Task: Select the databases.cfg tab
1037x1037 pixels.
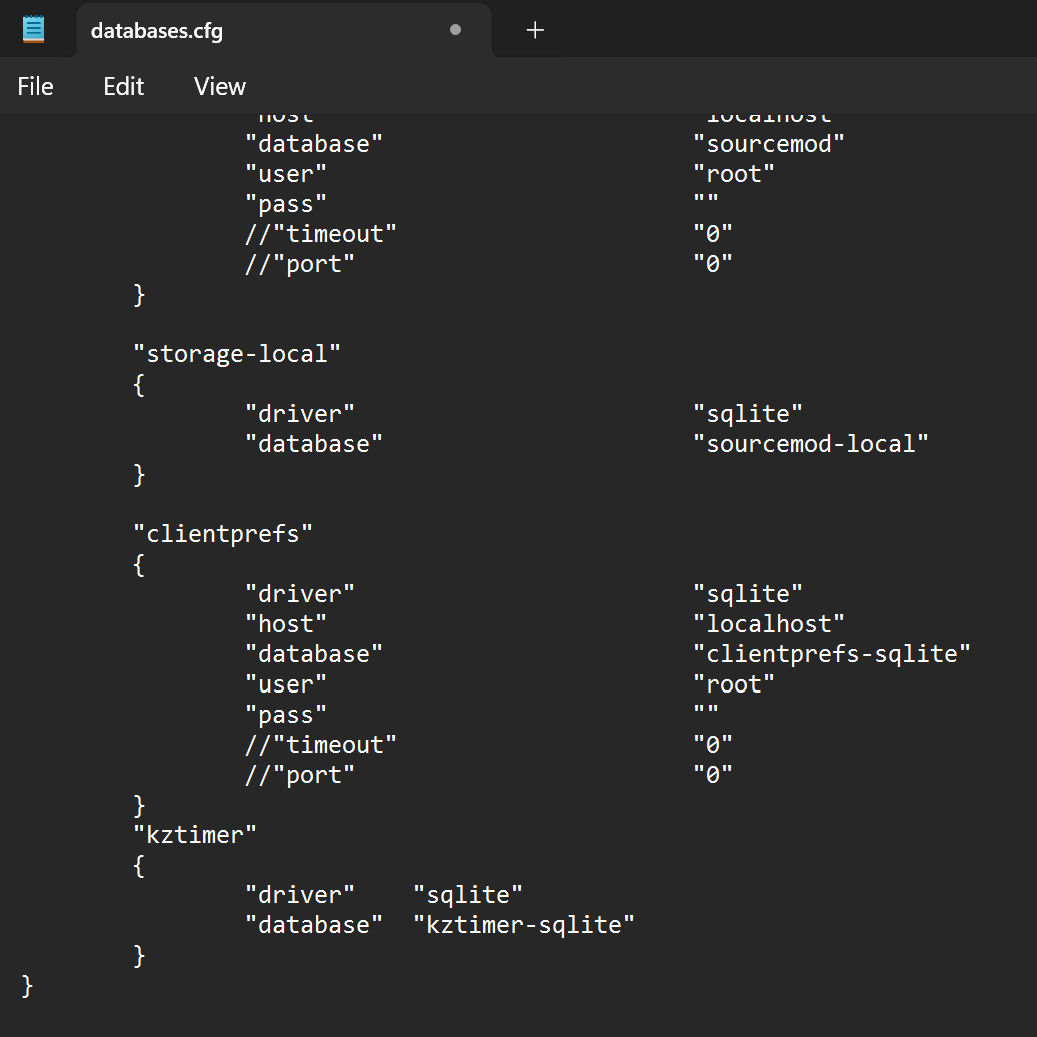Action: click(155, 31)
